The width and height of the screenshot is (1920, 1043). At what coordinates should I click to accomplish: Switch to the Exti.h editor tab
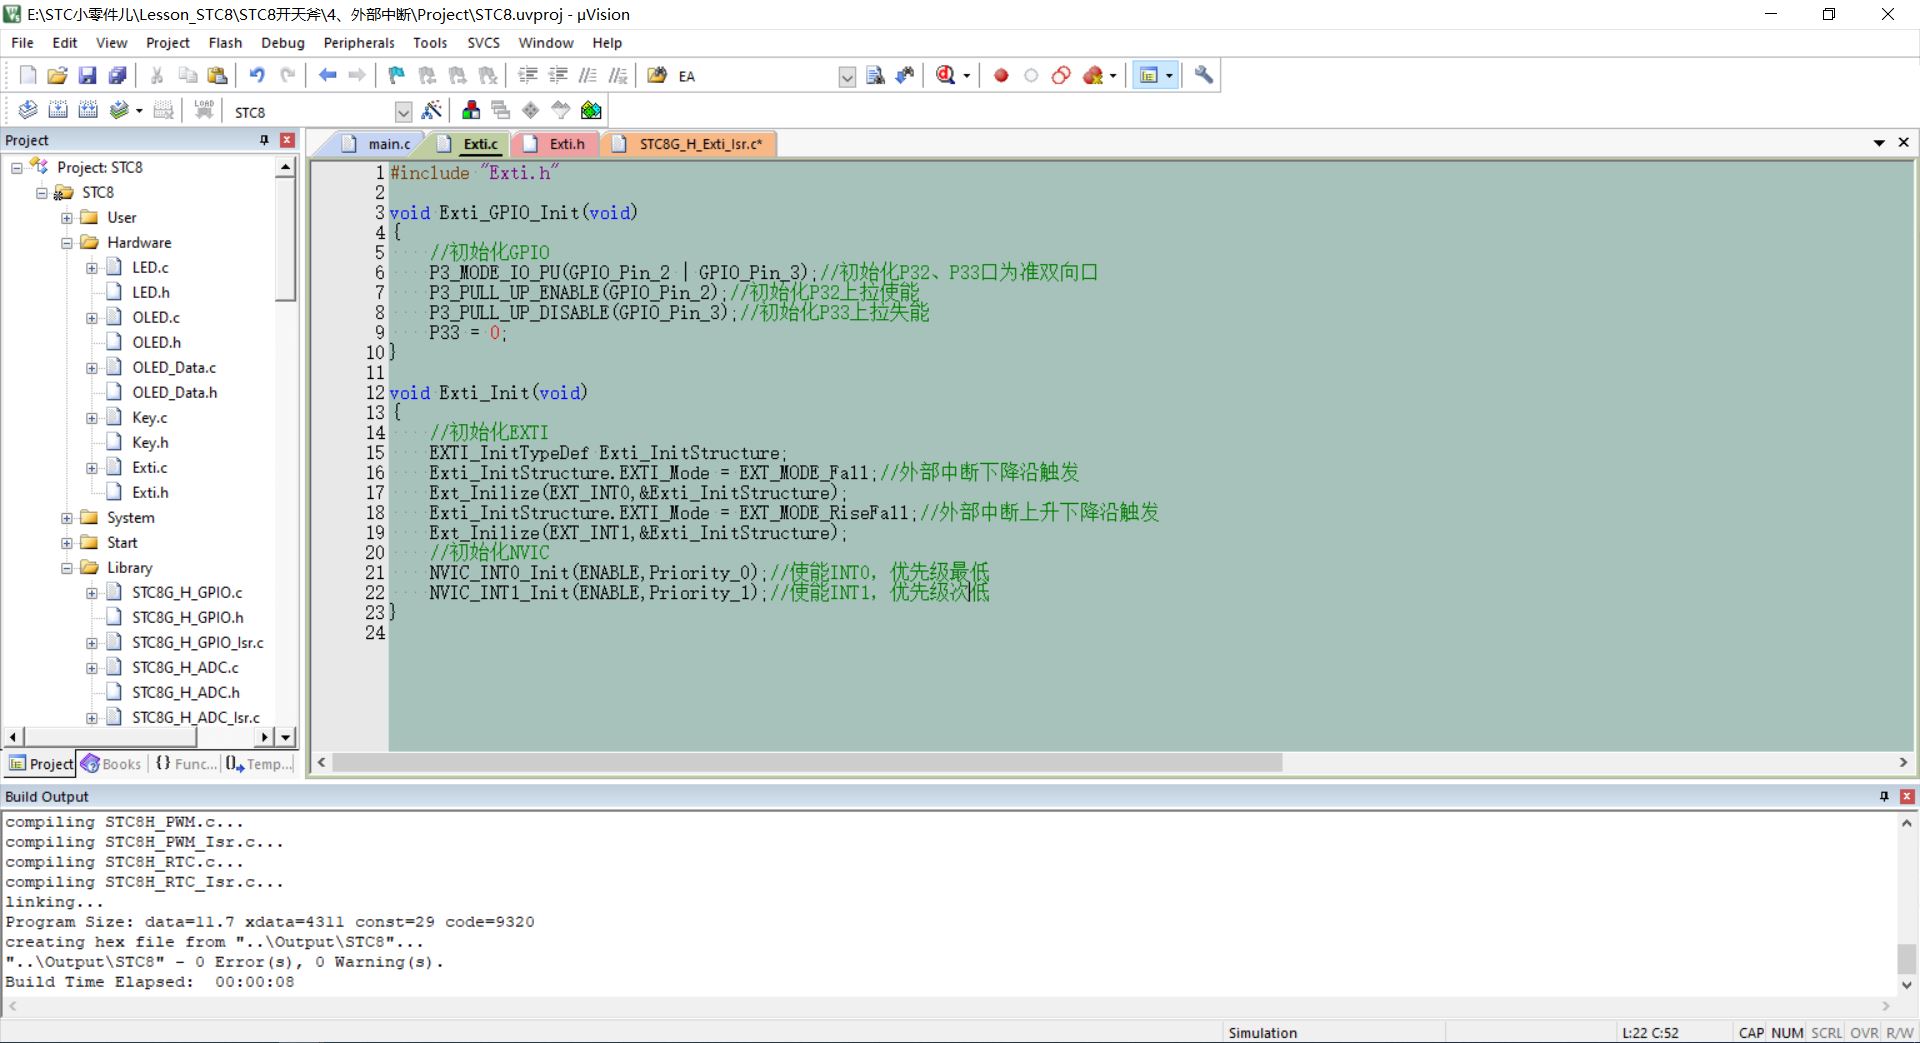[x=566, y=144]
